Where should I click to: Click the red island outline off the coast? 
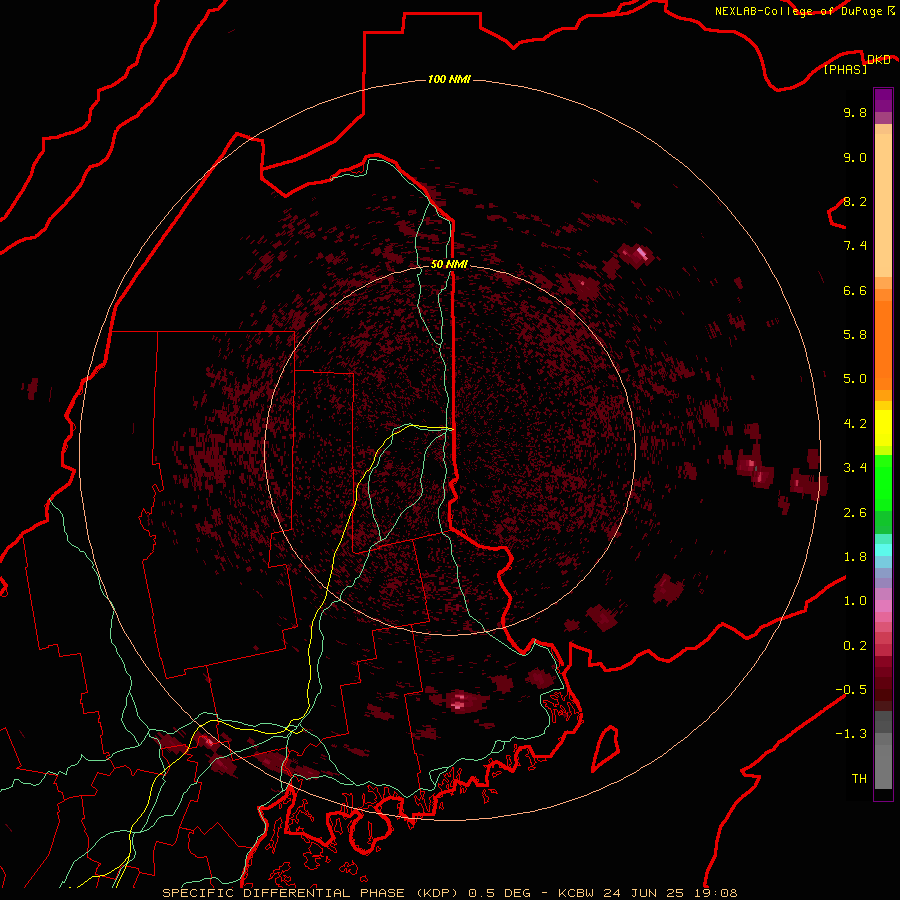pyautogui.click(x=606, y=748)
